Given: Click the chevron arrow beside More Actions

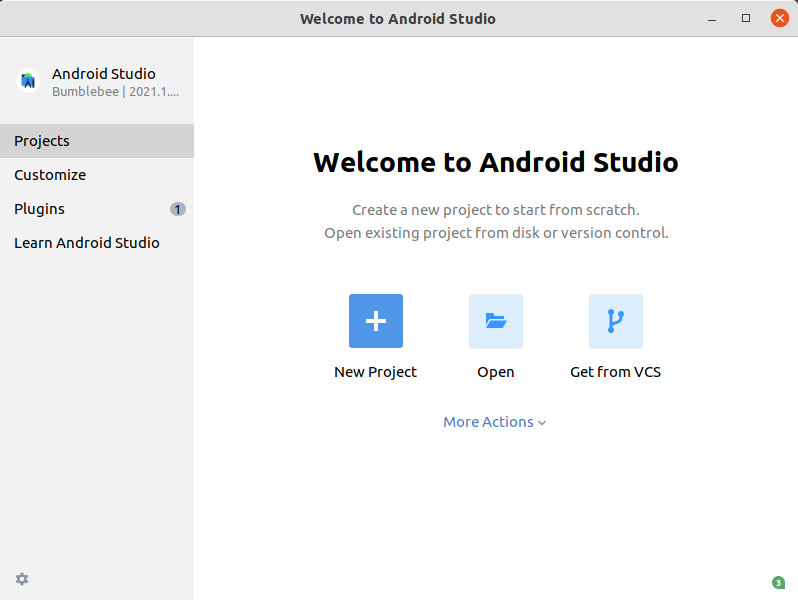Looking at the screenshot, I should pyautogui.click(x=542, y=423).
